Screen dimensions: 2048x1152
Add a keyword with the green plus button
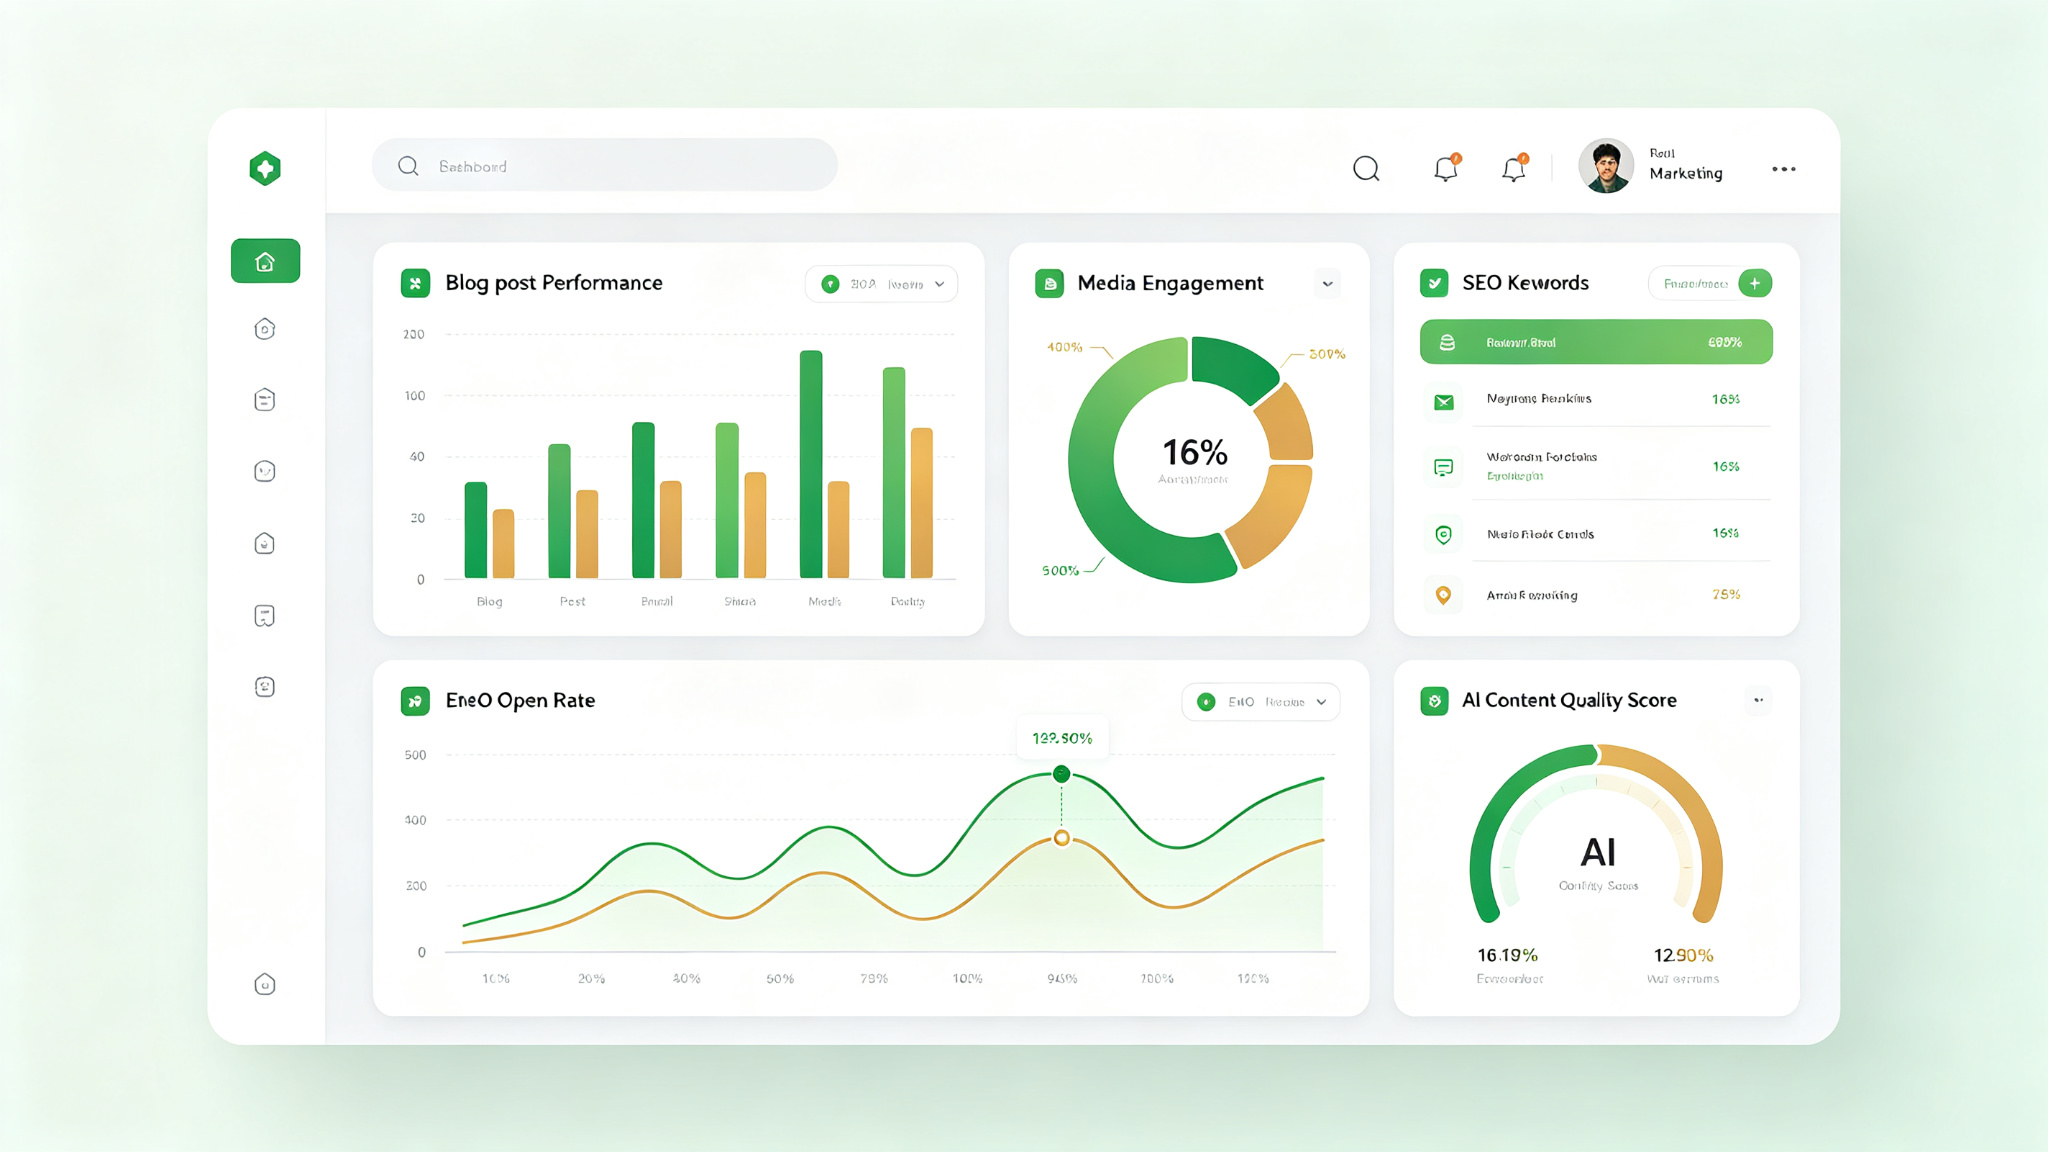(x=1755, y=283)
